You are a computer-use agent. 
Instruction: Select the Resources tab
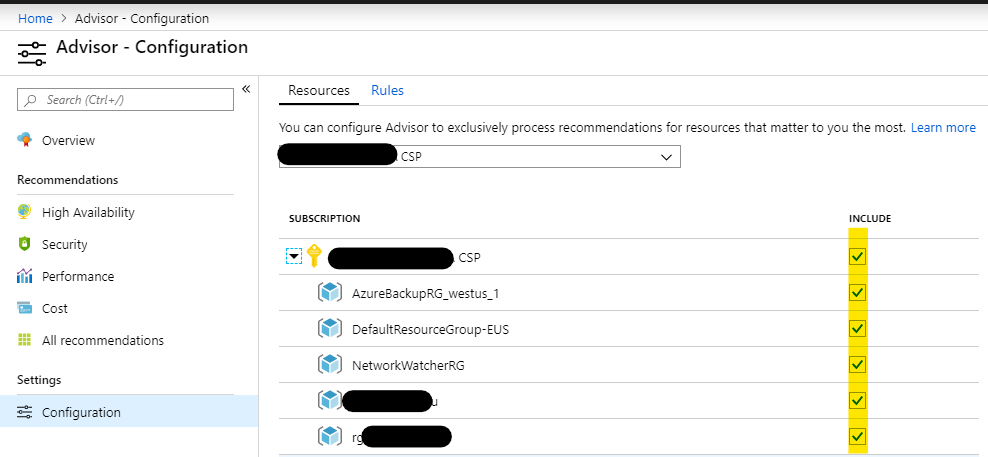[x=319, y=90]
